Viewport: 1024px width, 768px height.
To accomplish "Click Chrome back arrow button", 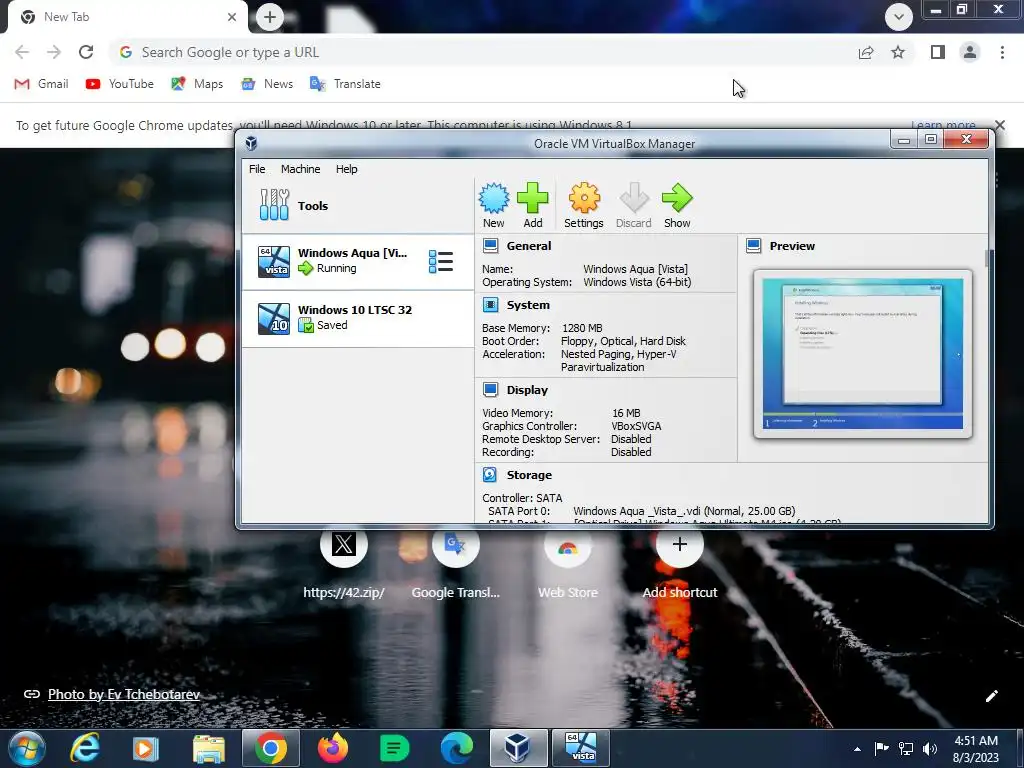I will (x=22, y=52).
